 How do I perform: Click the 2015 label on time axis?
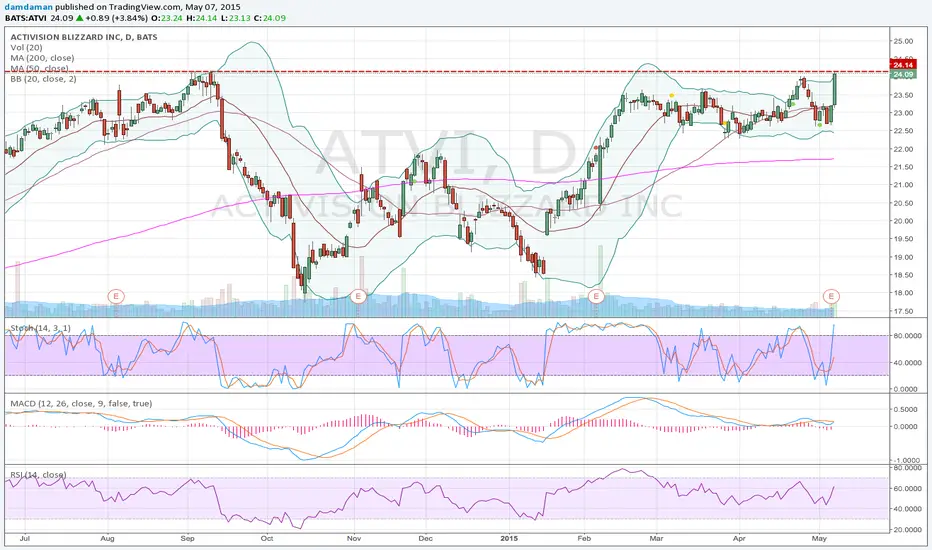point(509,539)
